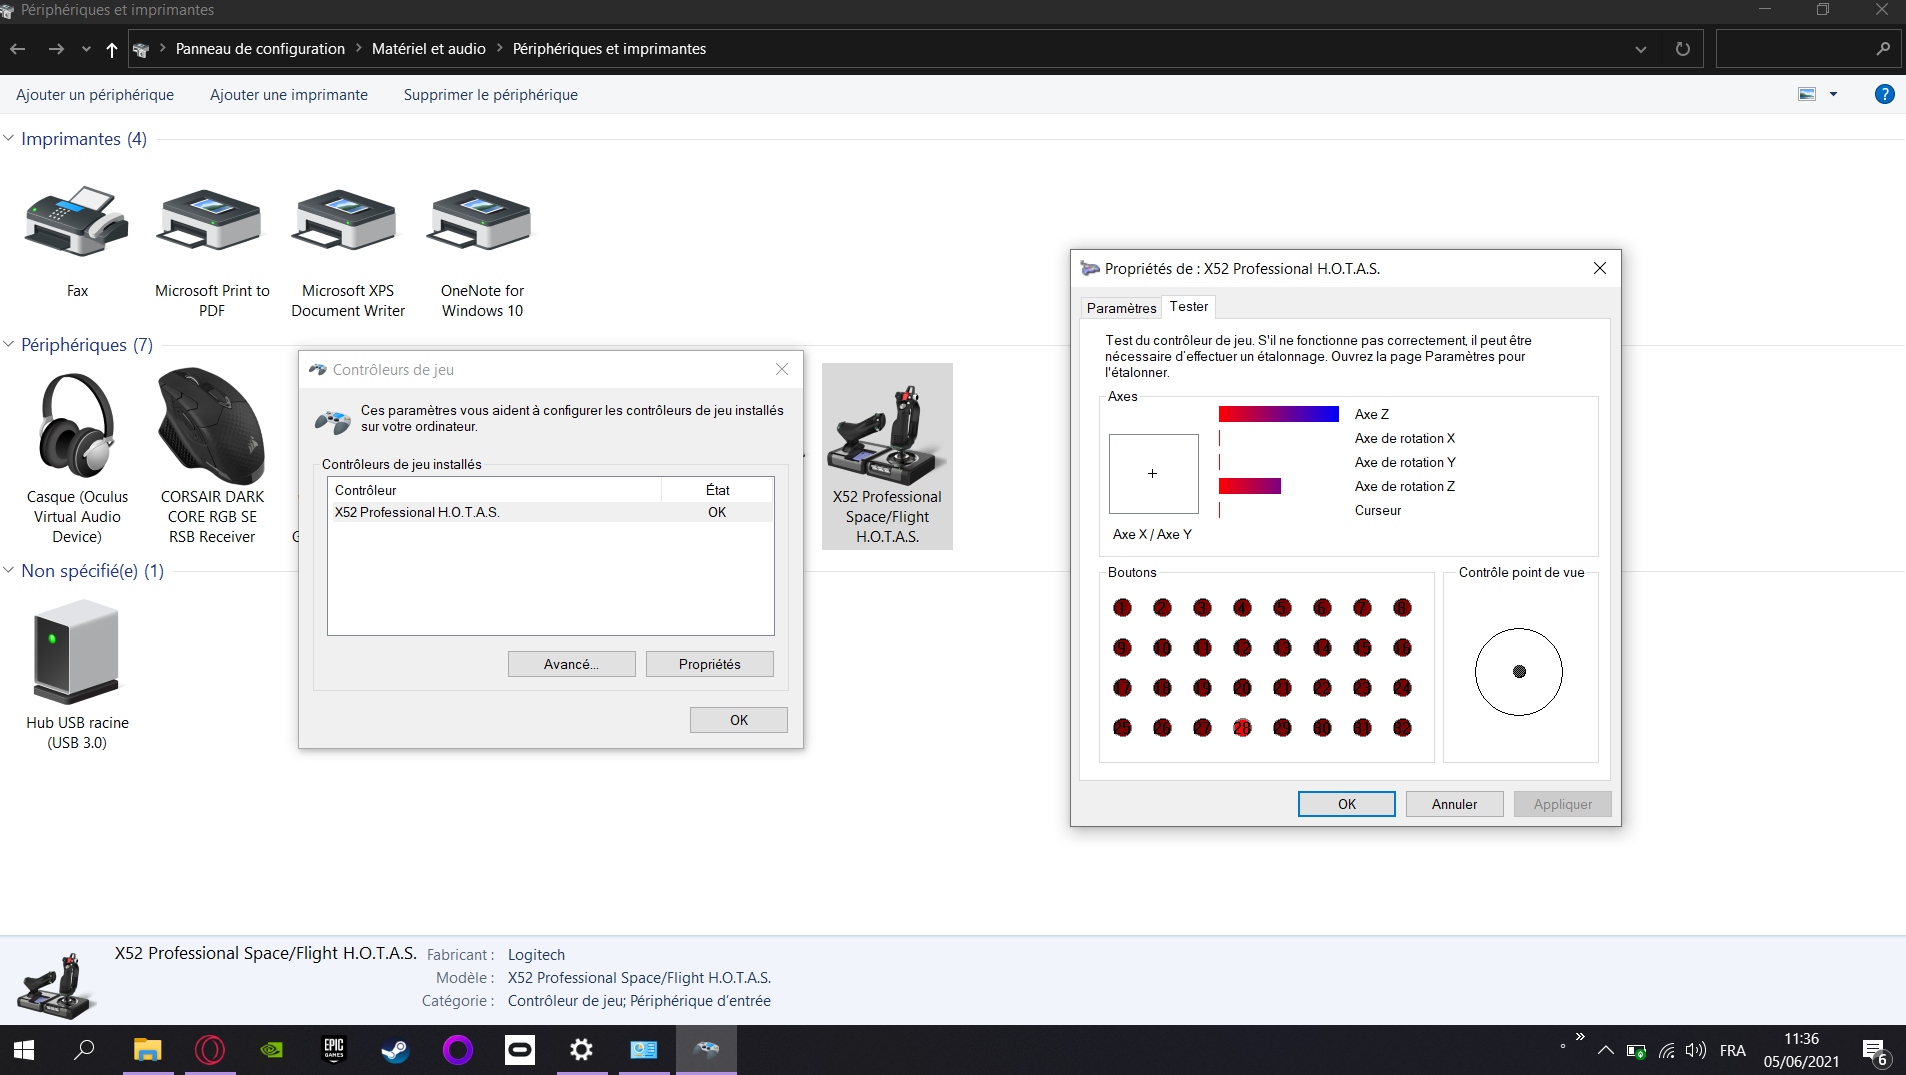Click the forward navigation arrow
Viewport: 1906px width, 1075px height.
(56, 49)
